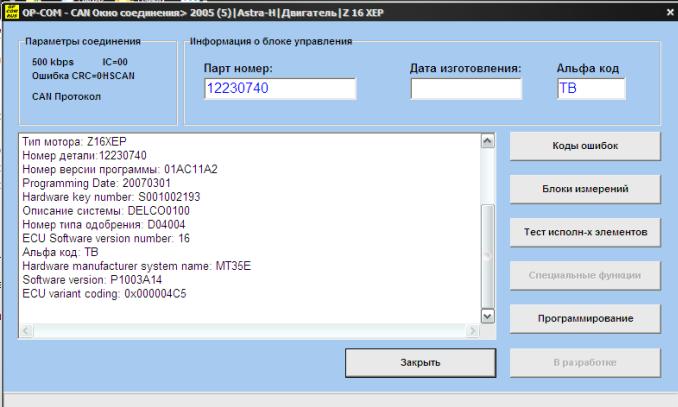
Task: Select the ECU variant coding 0x000004C5 line
Action: click(x=103, y=294)
